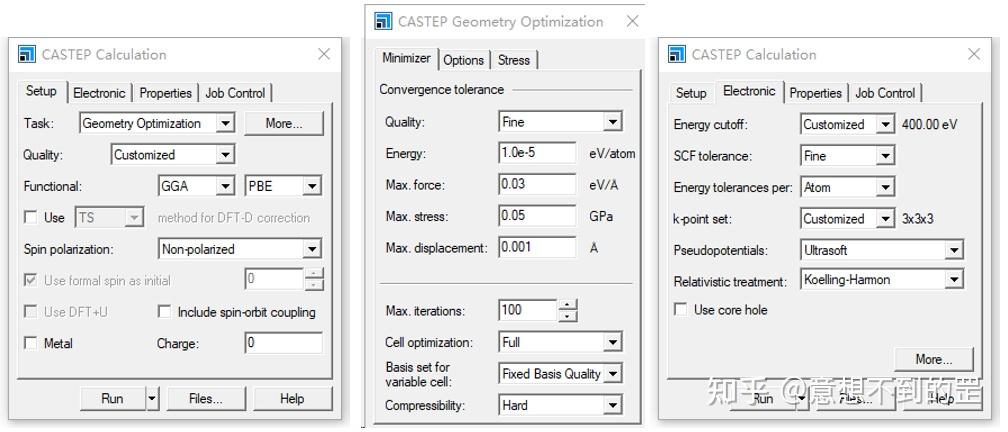
Task: Switch to the Stress tab
Action: (x=514, y=60)
